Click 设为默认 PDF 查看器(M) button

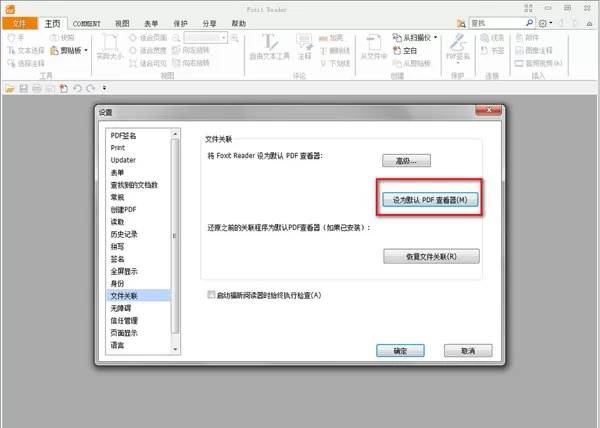(x=430, y=200)
